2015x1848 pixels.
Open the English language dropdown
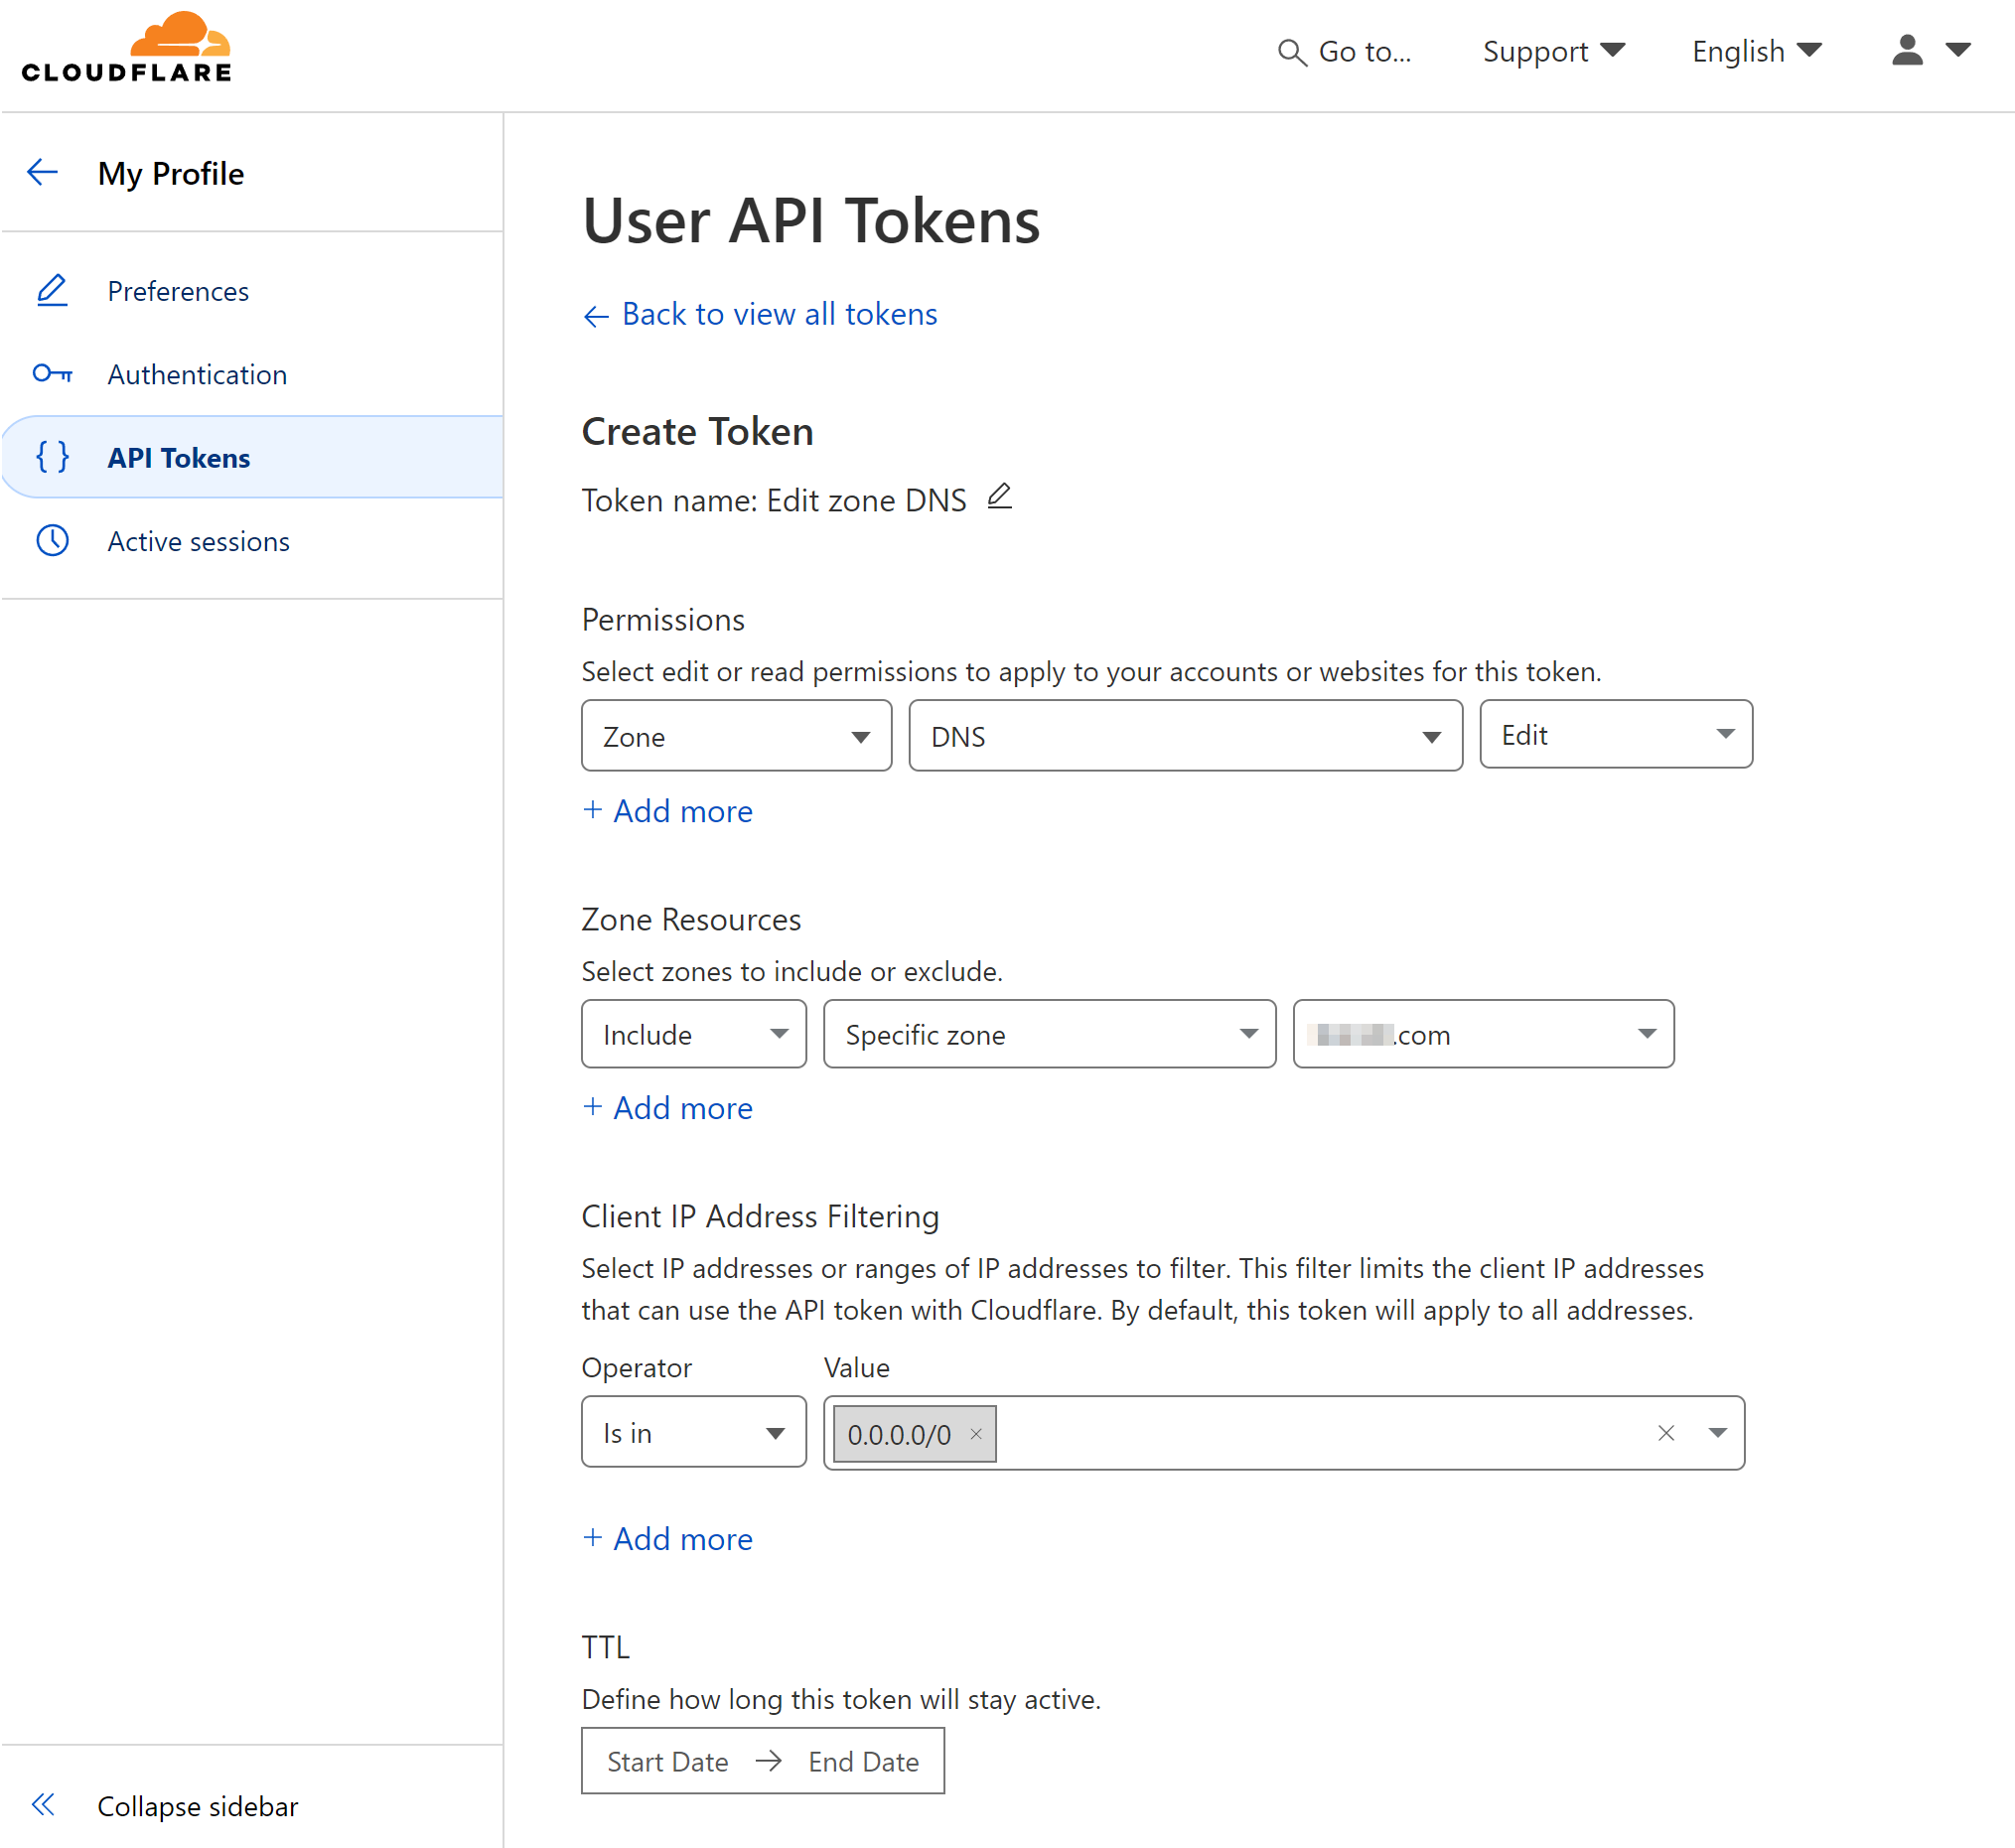point(1756,51)
